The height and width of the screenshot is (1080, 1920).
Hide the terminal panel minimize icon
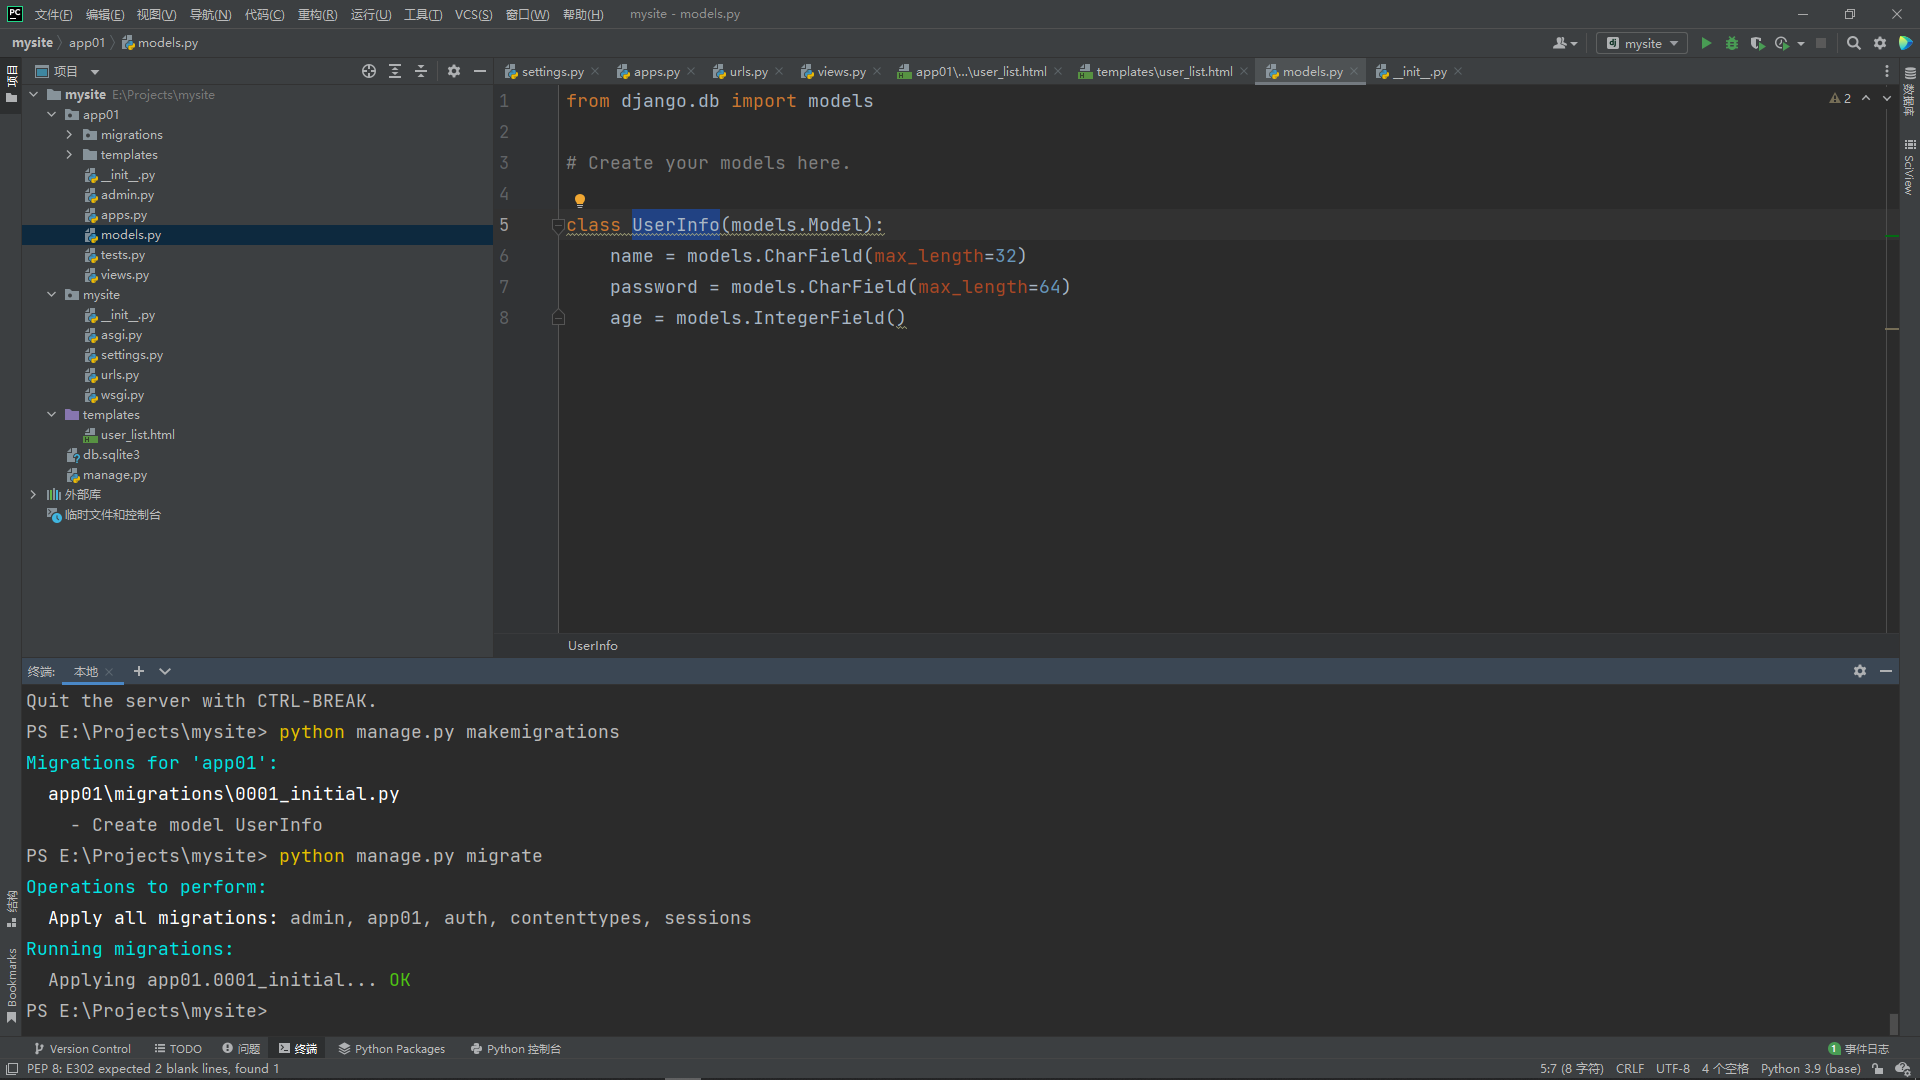(x=1886, y=671)
